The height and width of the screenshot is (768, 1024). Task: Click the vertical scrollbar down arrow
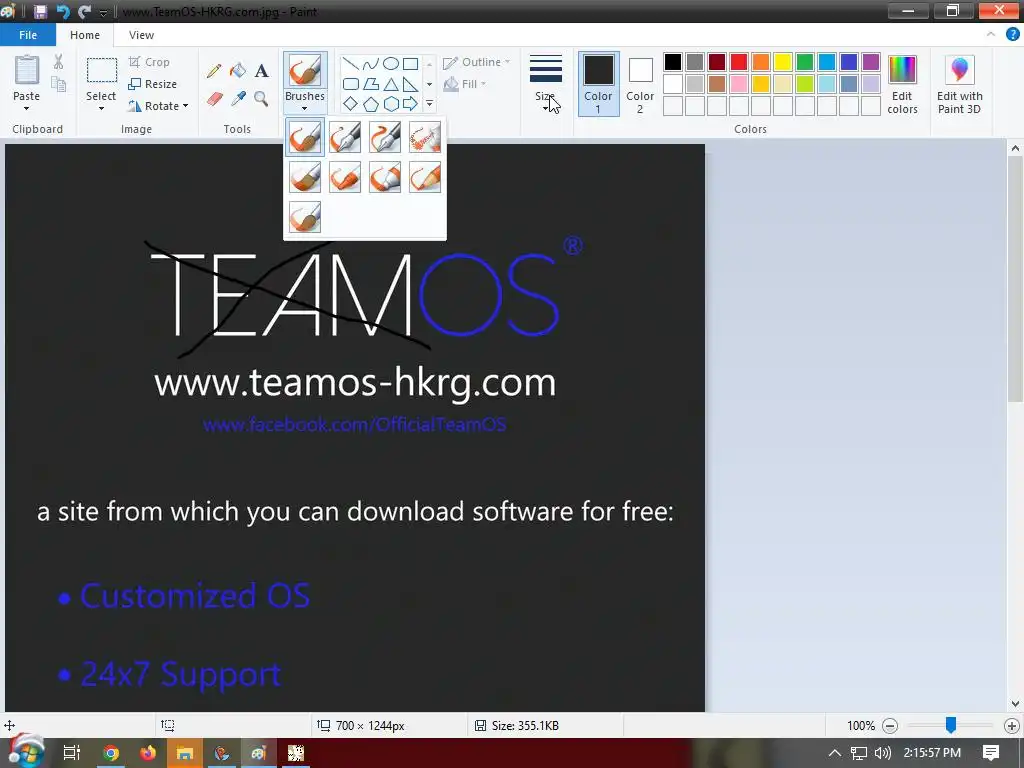tap(1015, 703)
